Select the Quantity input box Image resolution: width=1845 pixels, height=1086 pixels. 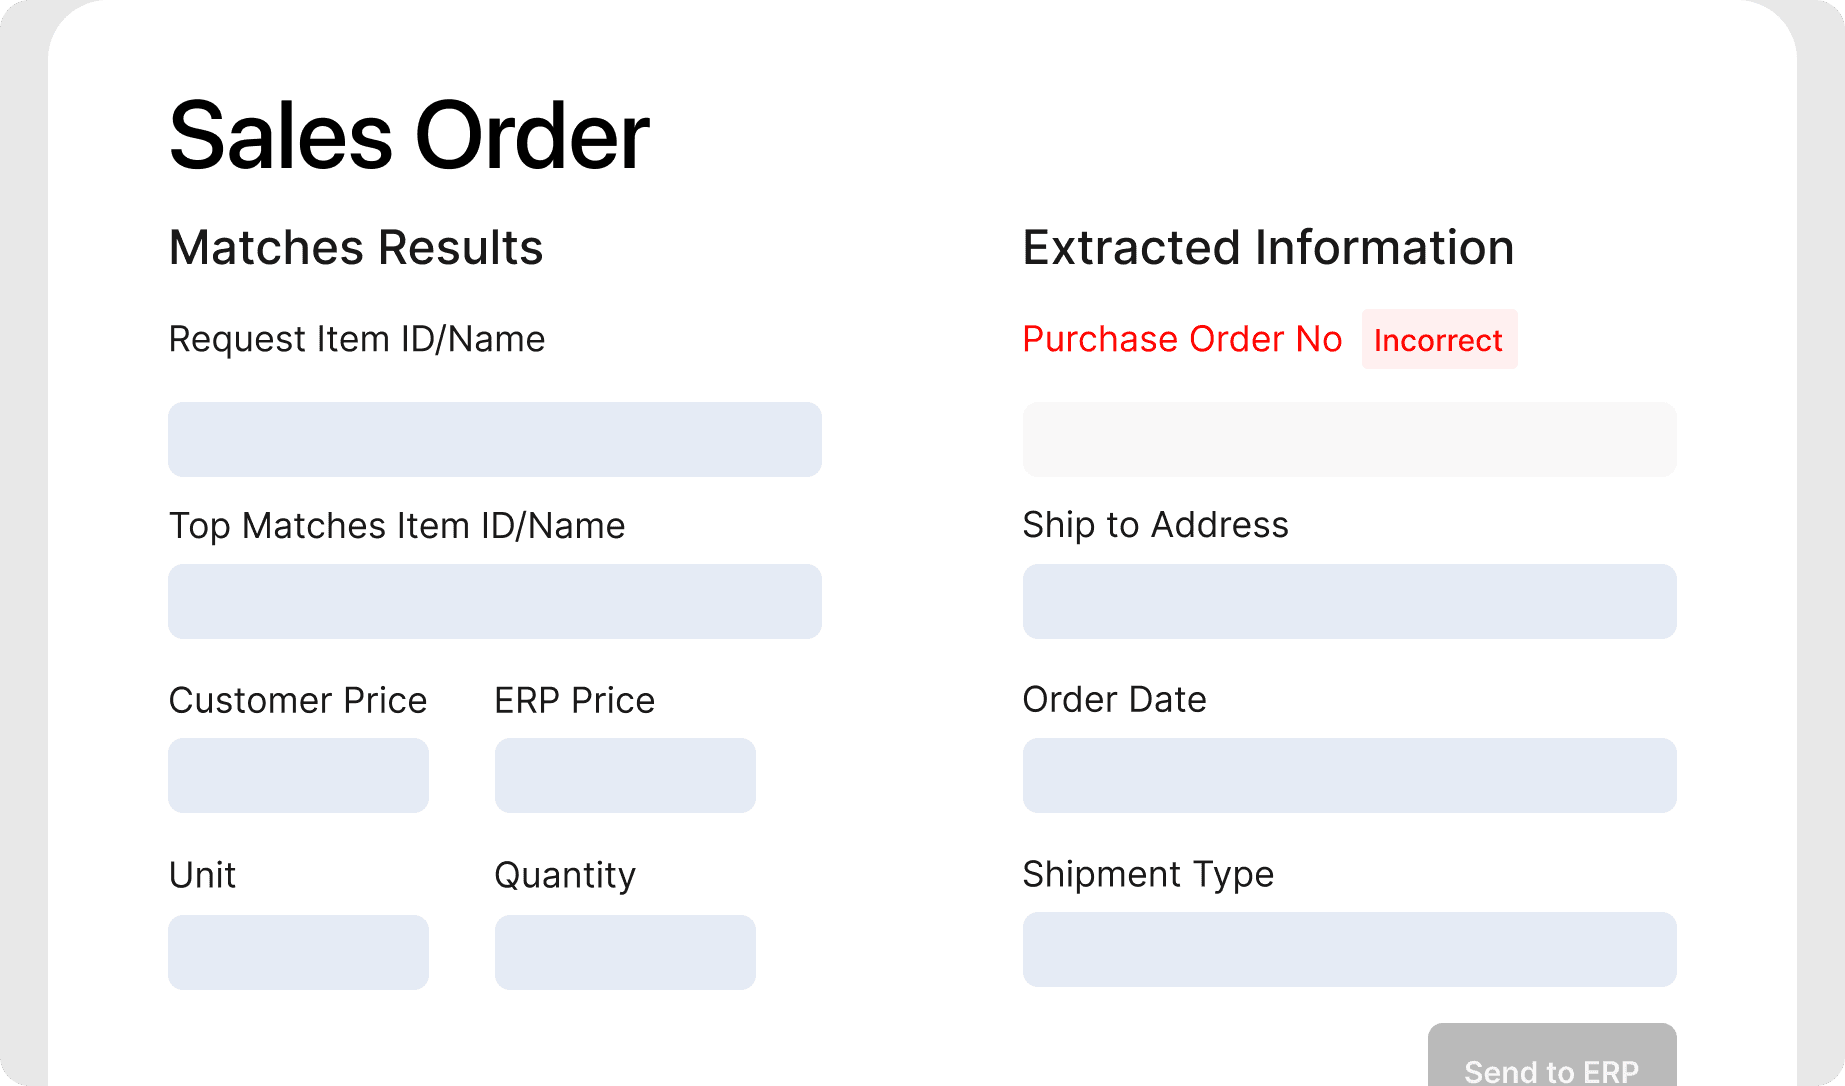point(624,951)
